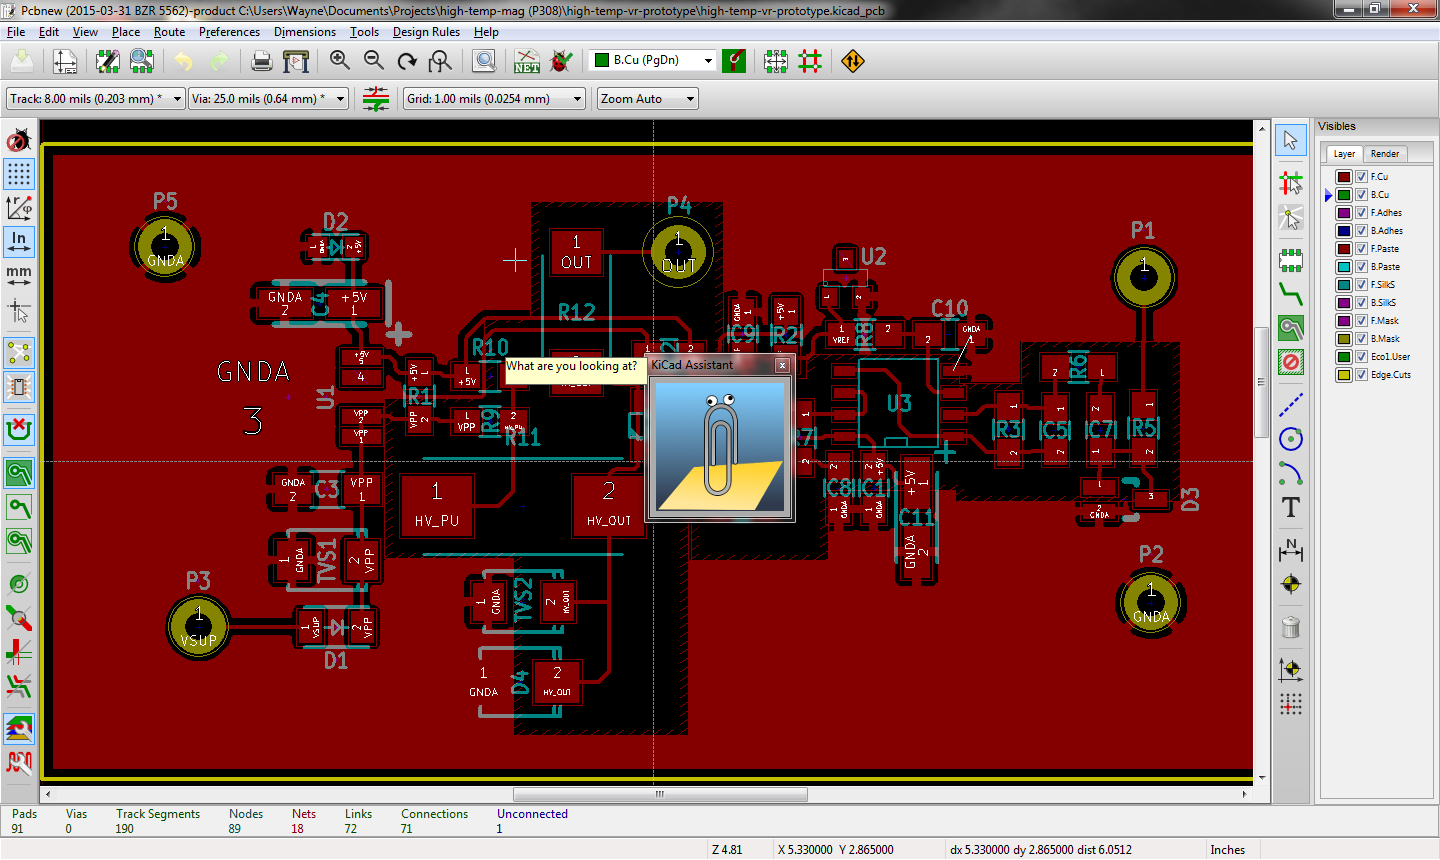Open the Design Rules menu
Image resolution: width=1440 pixels, height=860 pixels.
click(x=426, y=32)
